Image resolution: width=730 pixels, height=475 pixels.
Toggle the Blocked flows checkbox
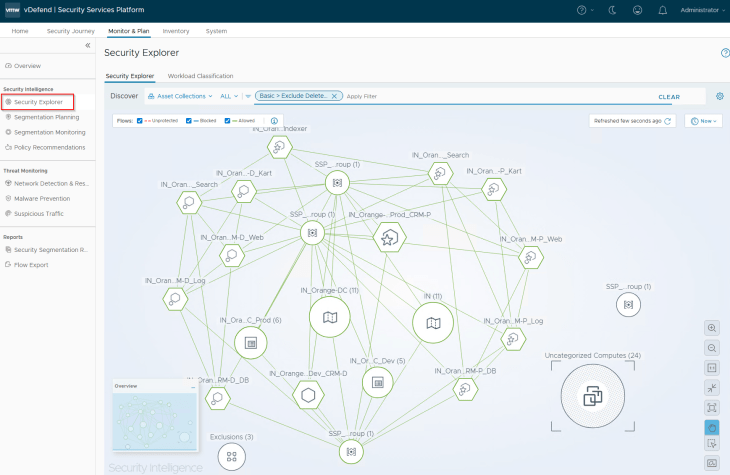tap(189, 120)
